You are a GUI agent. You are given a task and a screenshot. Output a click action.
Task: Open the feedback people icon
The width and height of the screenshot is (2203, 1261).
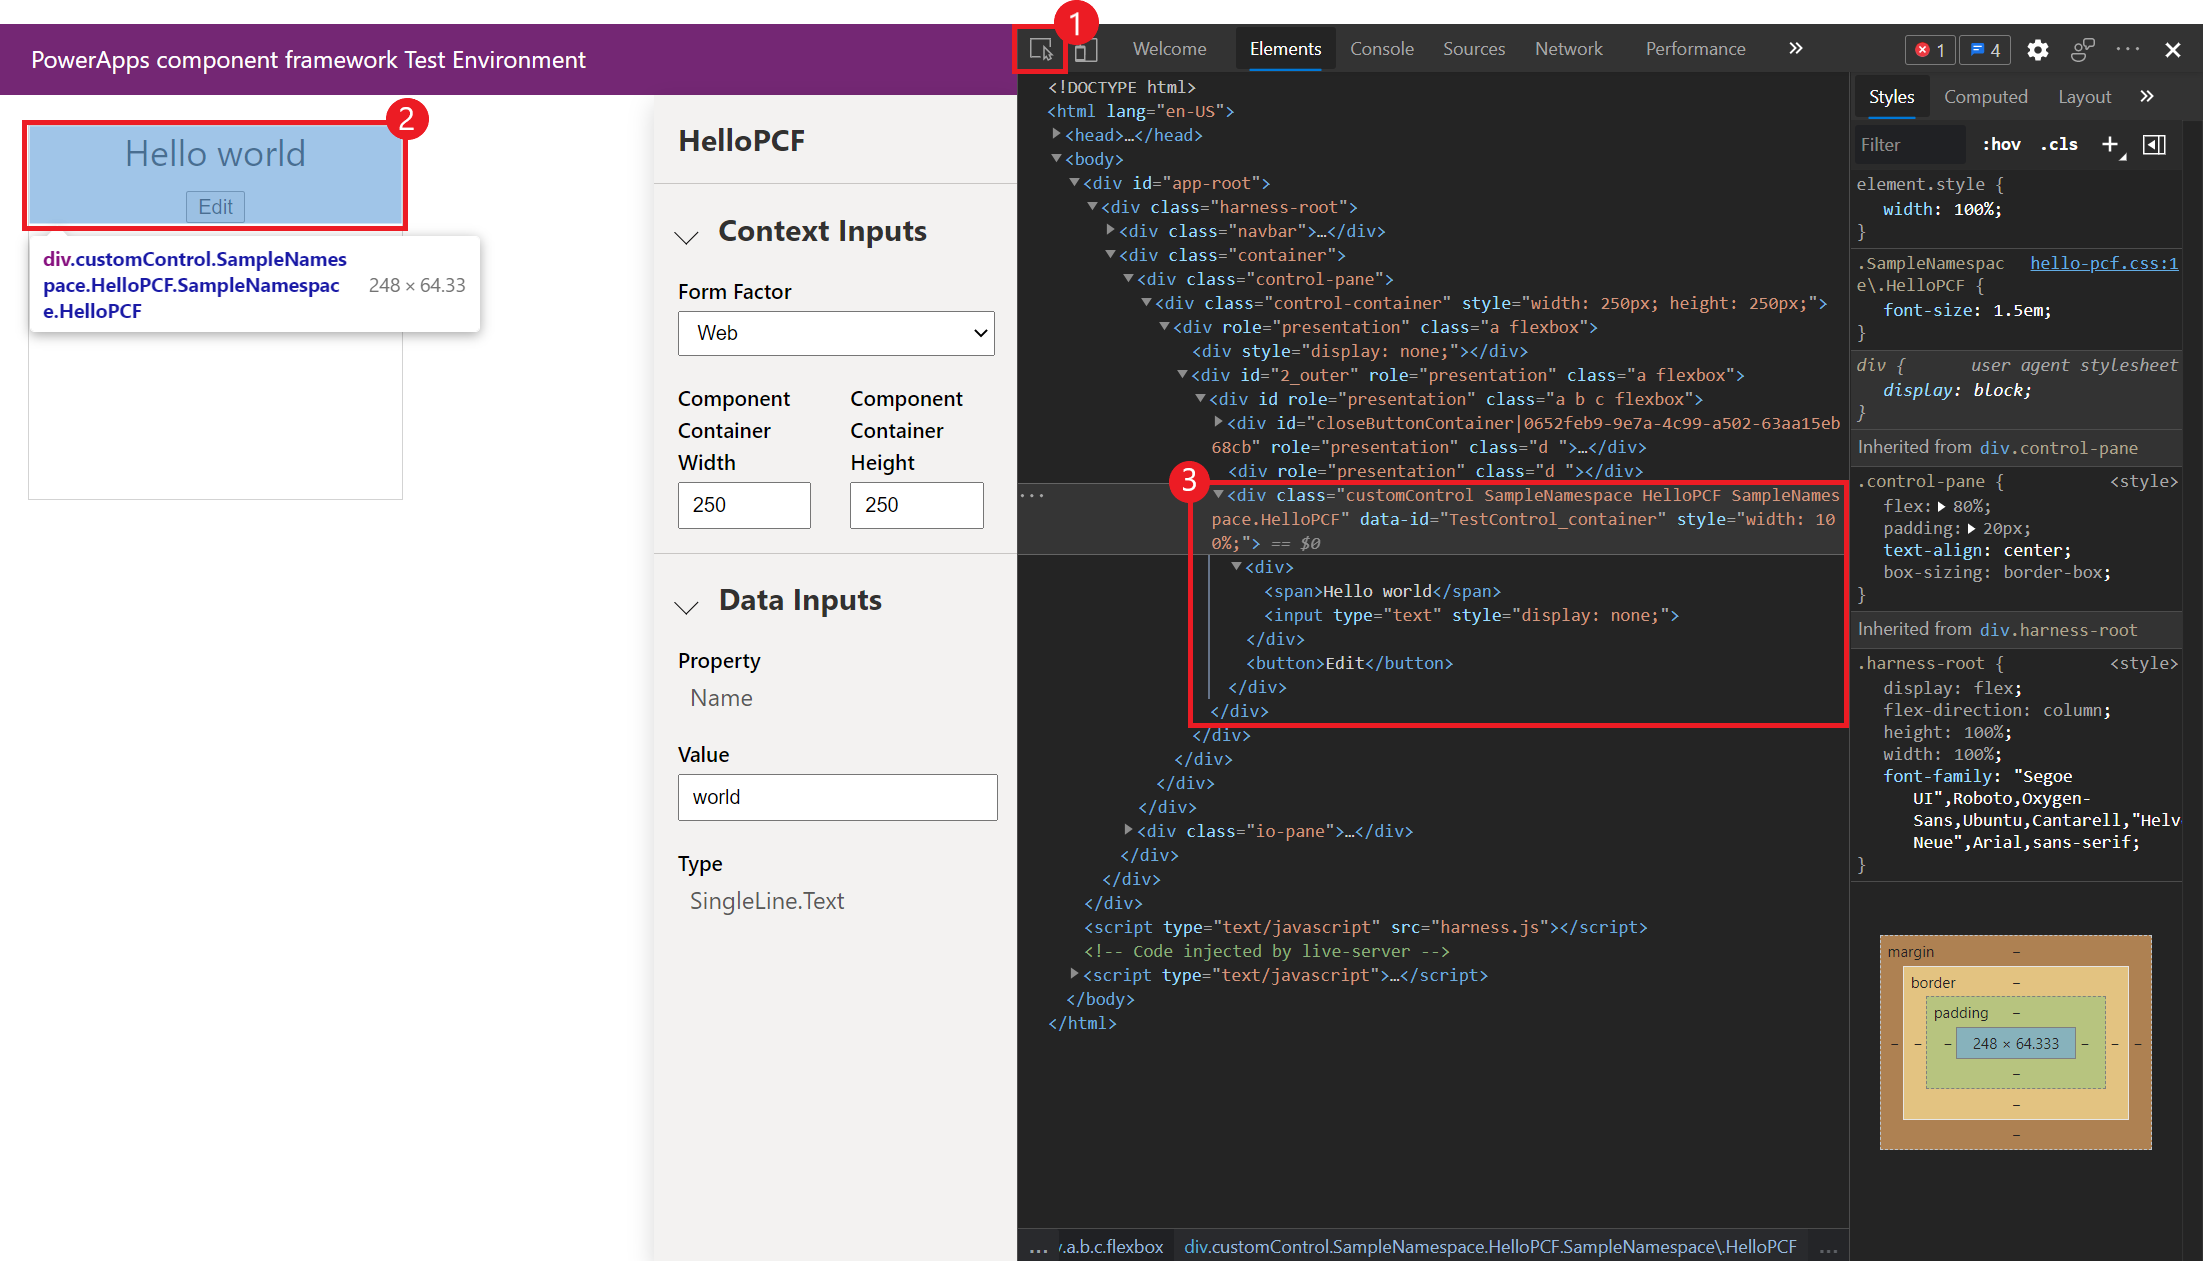click(x=2083, y=49)
